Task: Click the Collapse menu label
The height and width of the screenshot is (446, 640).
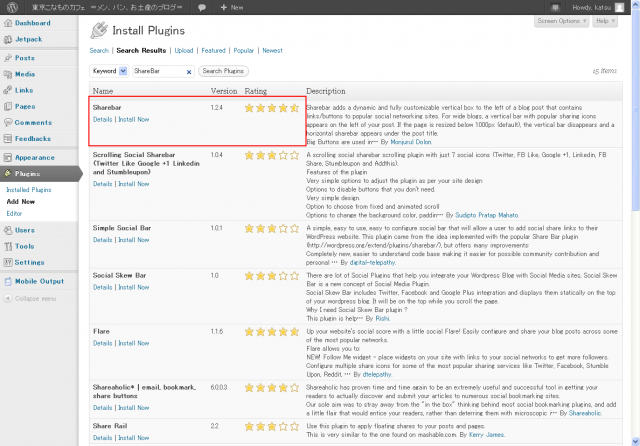Action: click(36, 299)
